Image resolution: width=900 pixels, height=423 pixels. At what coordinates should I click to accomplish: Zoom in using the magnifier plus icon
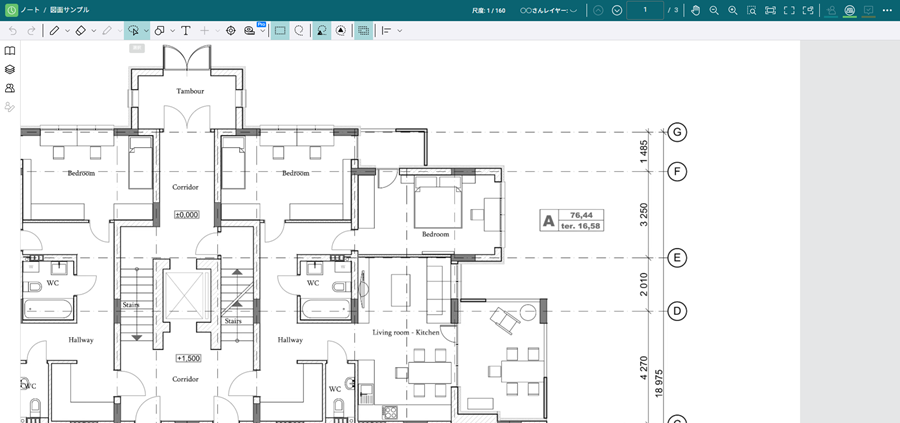click(x=733, y=10)
